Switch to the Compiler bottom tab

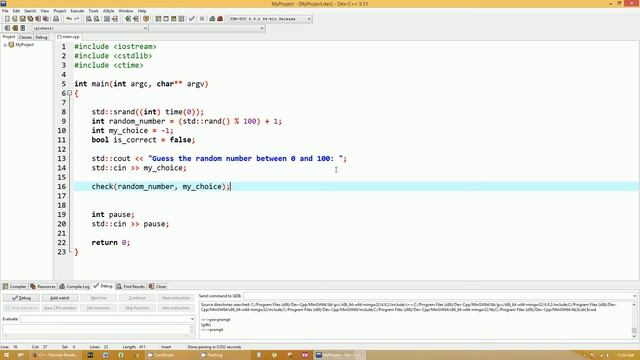(x=14, y=287)
